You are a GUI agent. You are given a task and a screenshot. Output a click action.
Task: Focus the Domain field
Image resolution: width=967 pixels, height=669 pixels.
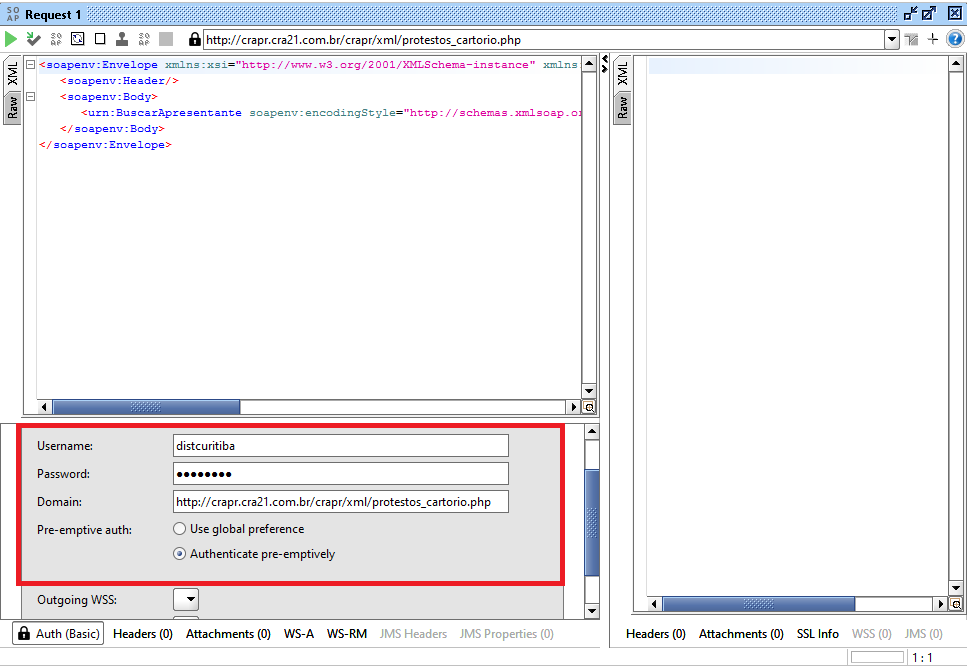pos(340,502)
